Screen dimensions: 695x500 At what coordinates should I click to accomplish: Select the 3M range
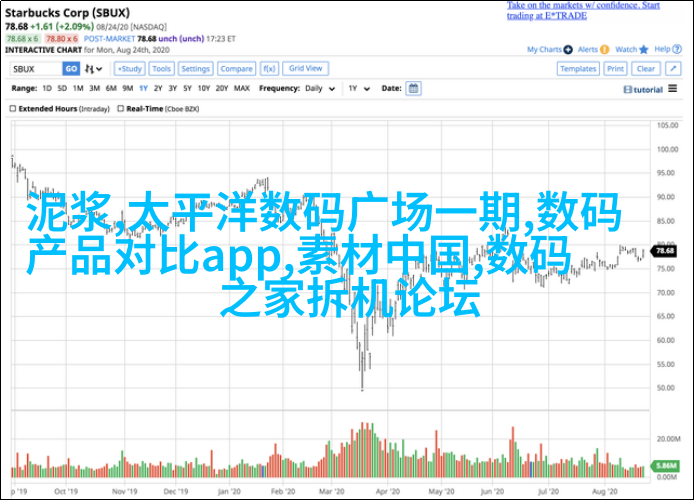(94, 89)
